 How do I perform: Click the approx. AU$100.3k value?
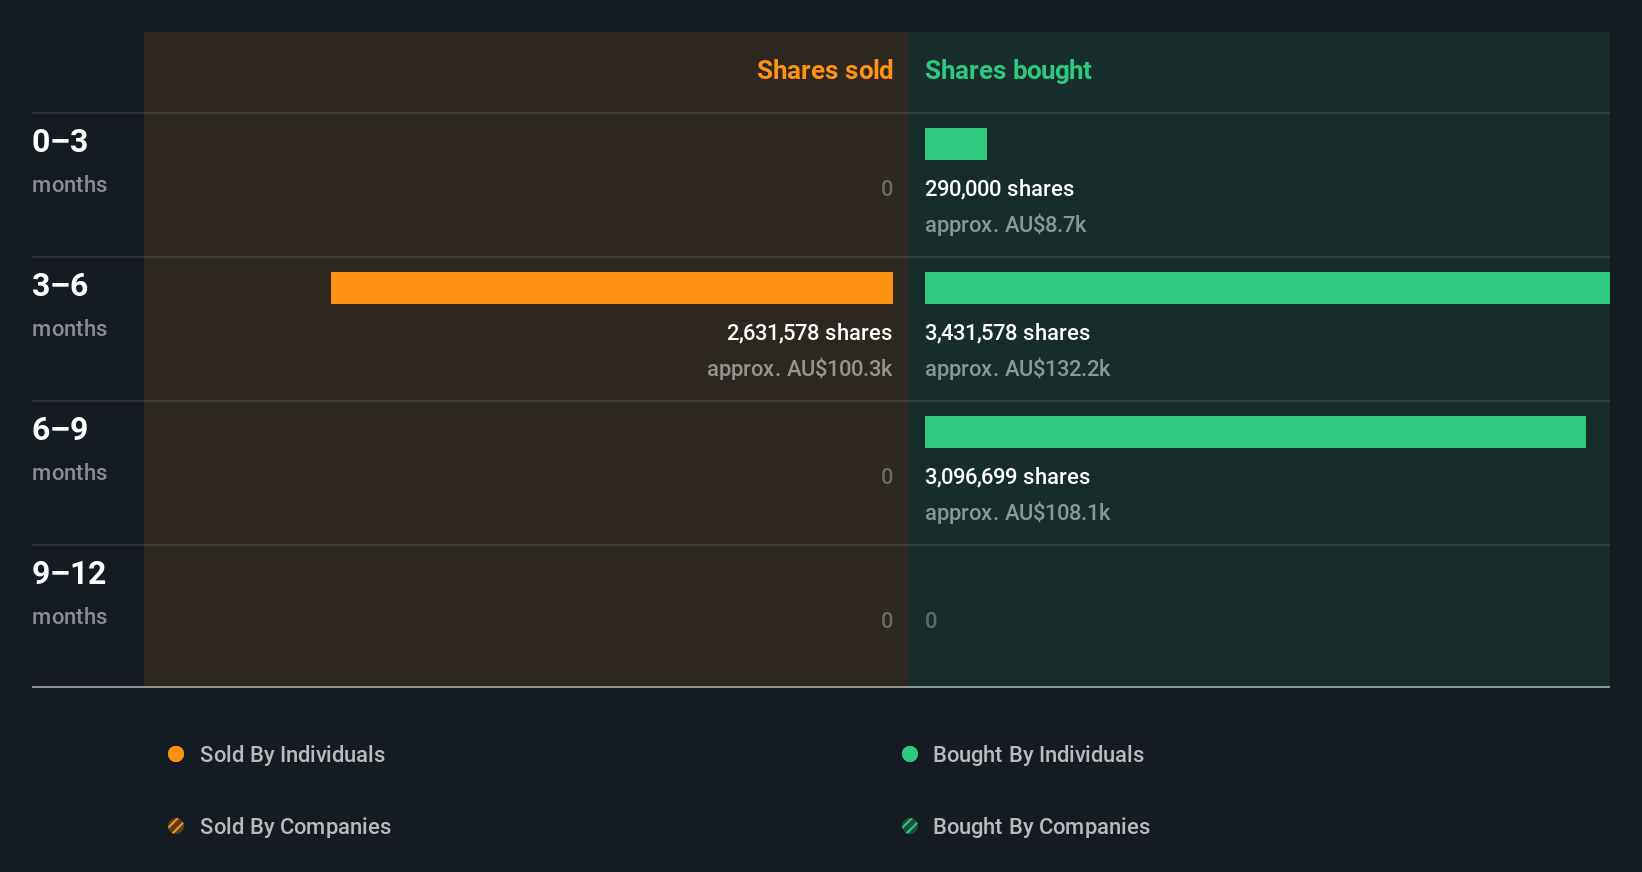pos(799,368)
